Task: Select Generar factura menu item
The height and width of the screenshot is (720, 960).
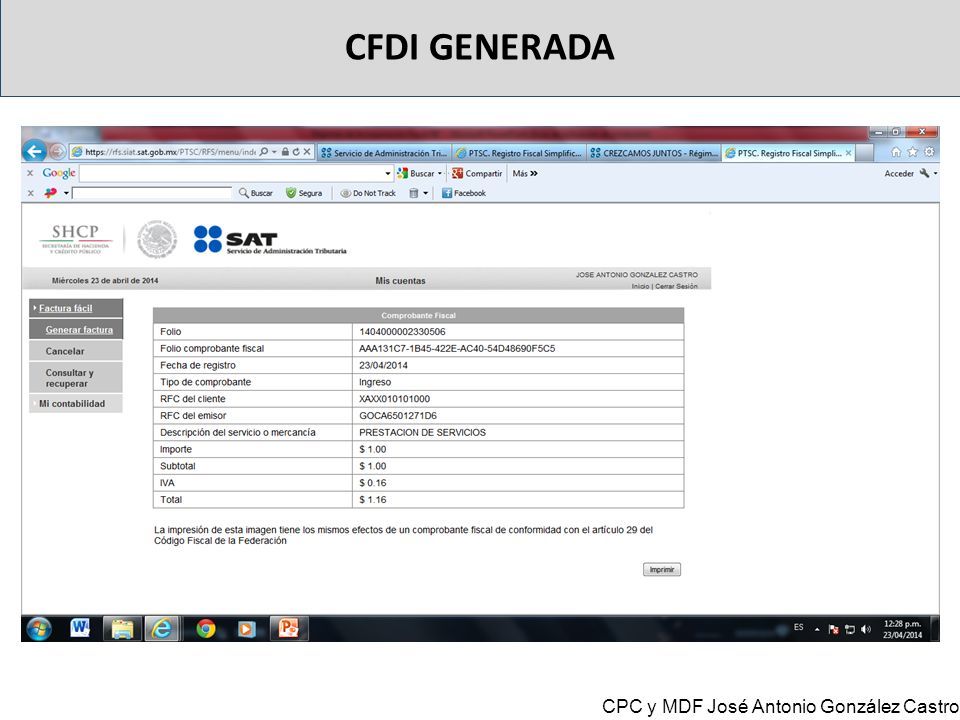Action: 76,329
